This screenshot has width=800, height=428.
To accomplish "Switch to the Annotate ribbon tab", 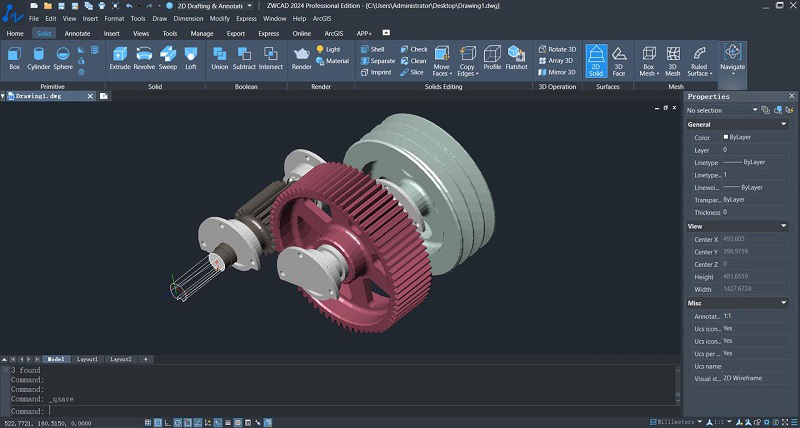I will (77, 34).
